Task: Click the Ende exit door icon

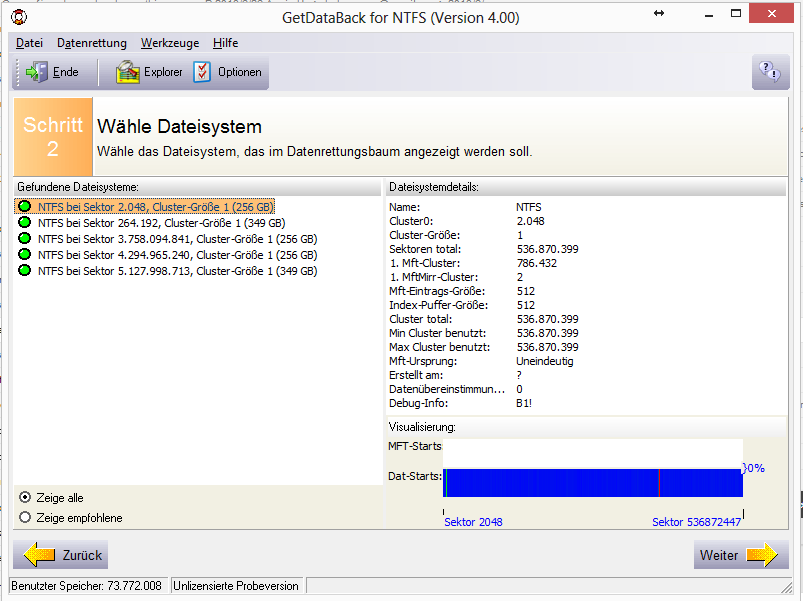Action: [x=36, y=72]
